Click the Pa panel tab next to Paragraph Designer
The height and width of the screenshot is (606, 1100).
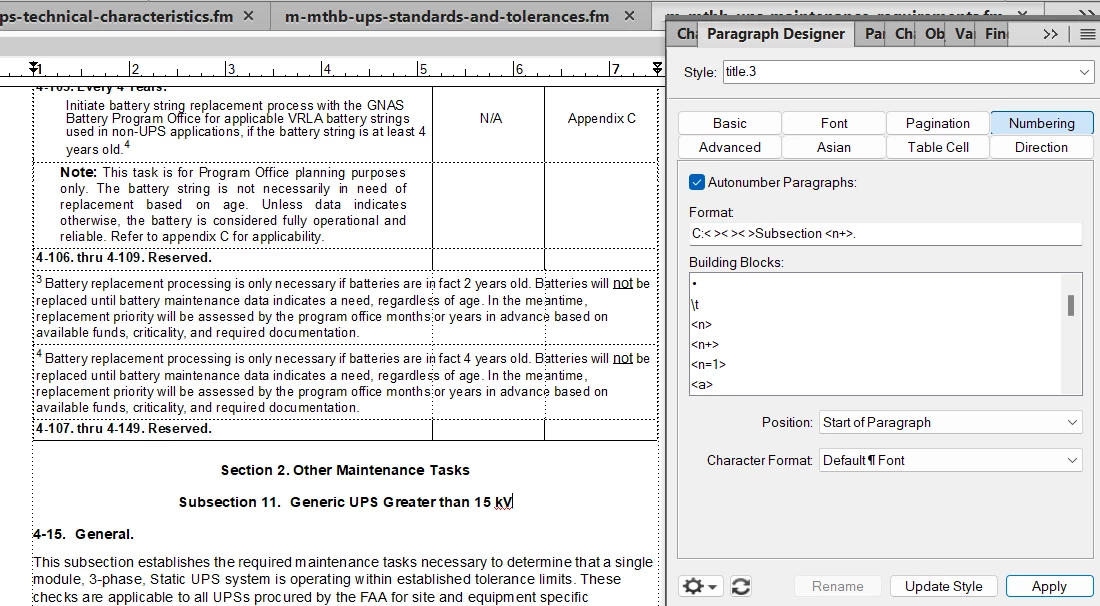(x=874, y=34)
